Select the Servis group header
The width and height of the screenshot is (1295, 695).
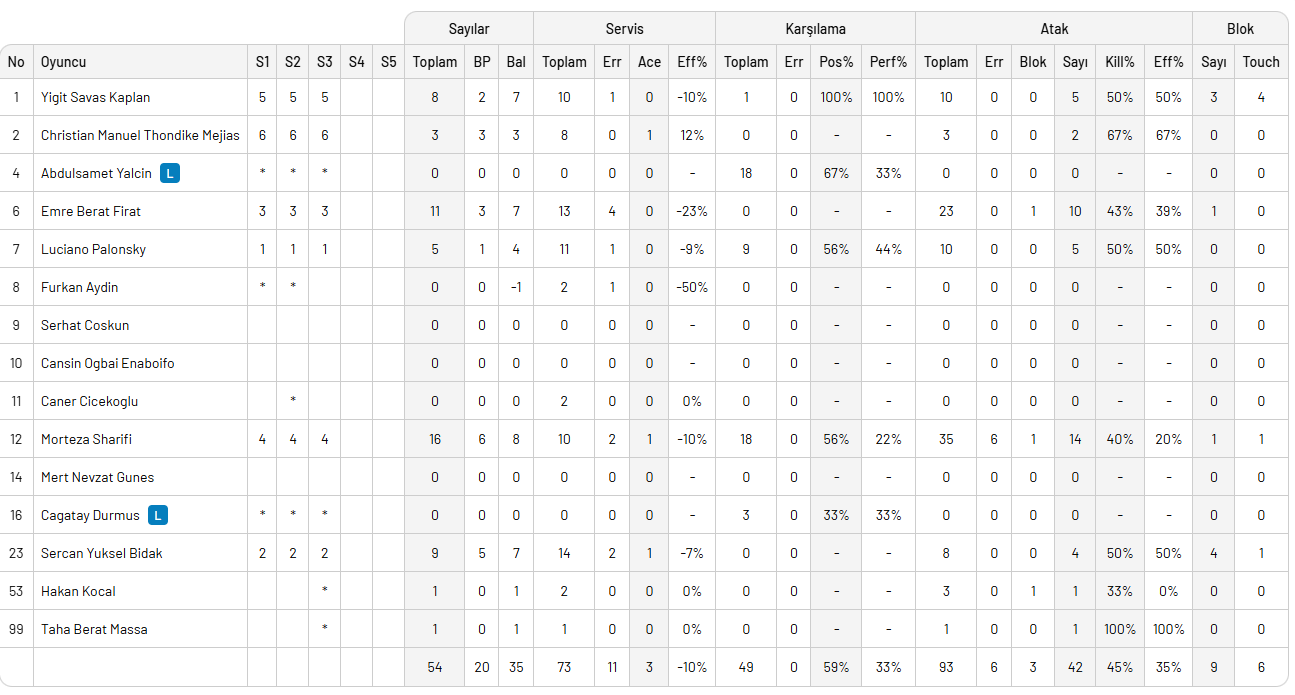click(x=624, y=29)
